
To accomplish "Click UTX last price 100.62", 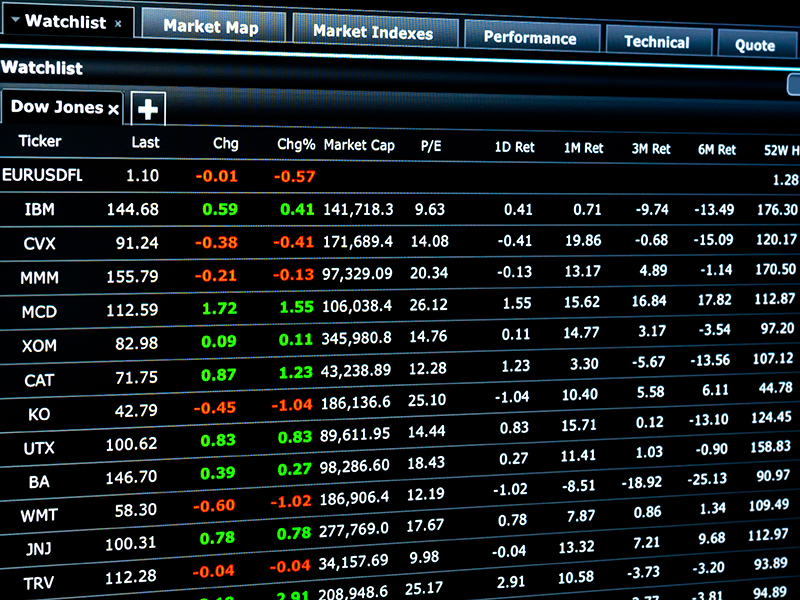I will pyautogui.click(x=132, y=444).
